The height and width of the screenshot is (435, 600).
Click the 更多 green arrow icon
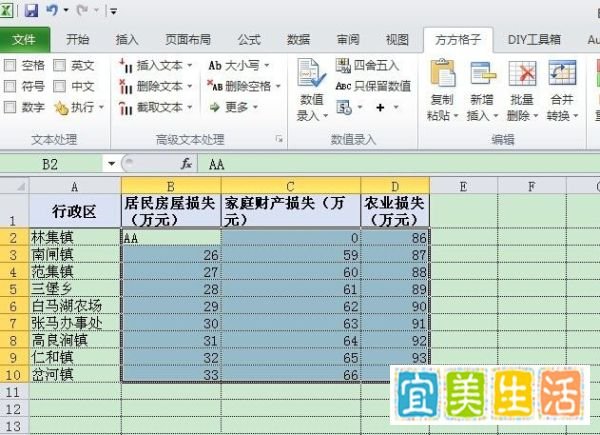(215, 107)
